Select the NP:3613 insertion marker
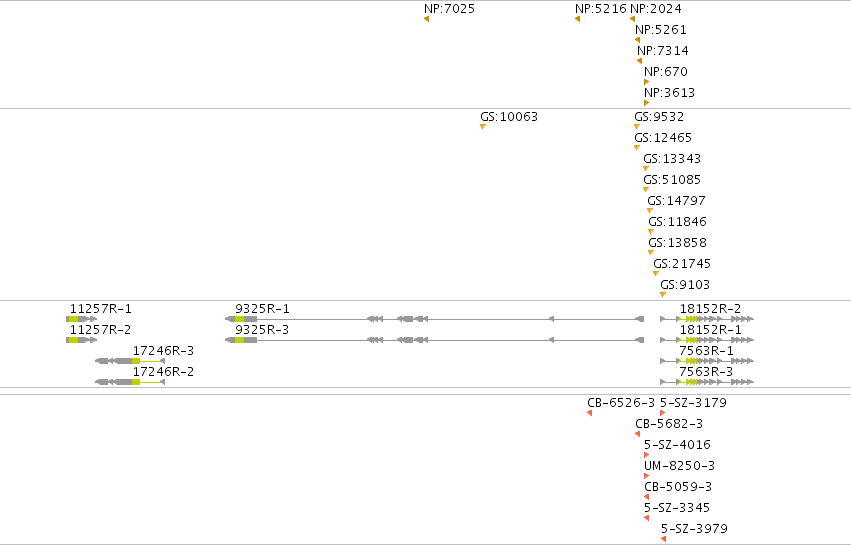Image resolution: width=851 pixels, height=545 pixels. click(x=646, y=103)
